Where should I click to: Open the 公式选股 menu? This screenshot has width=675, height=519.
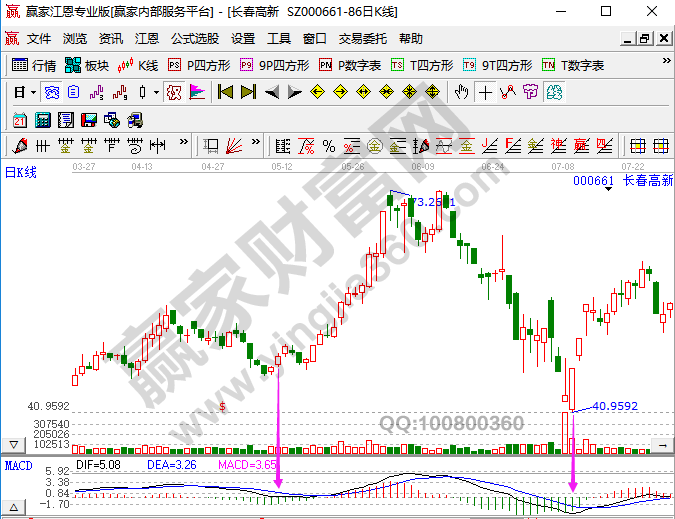194,39
